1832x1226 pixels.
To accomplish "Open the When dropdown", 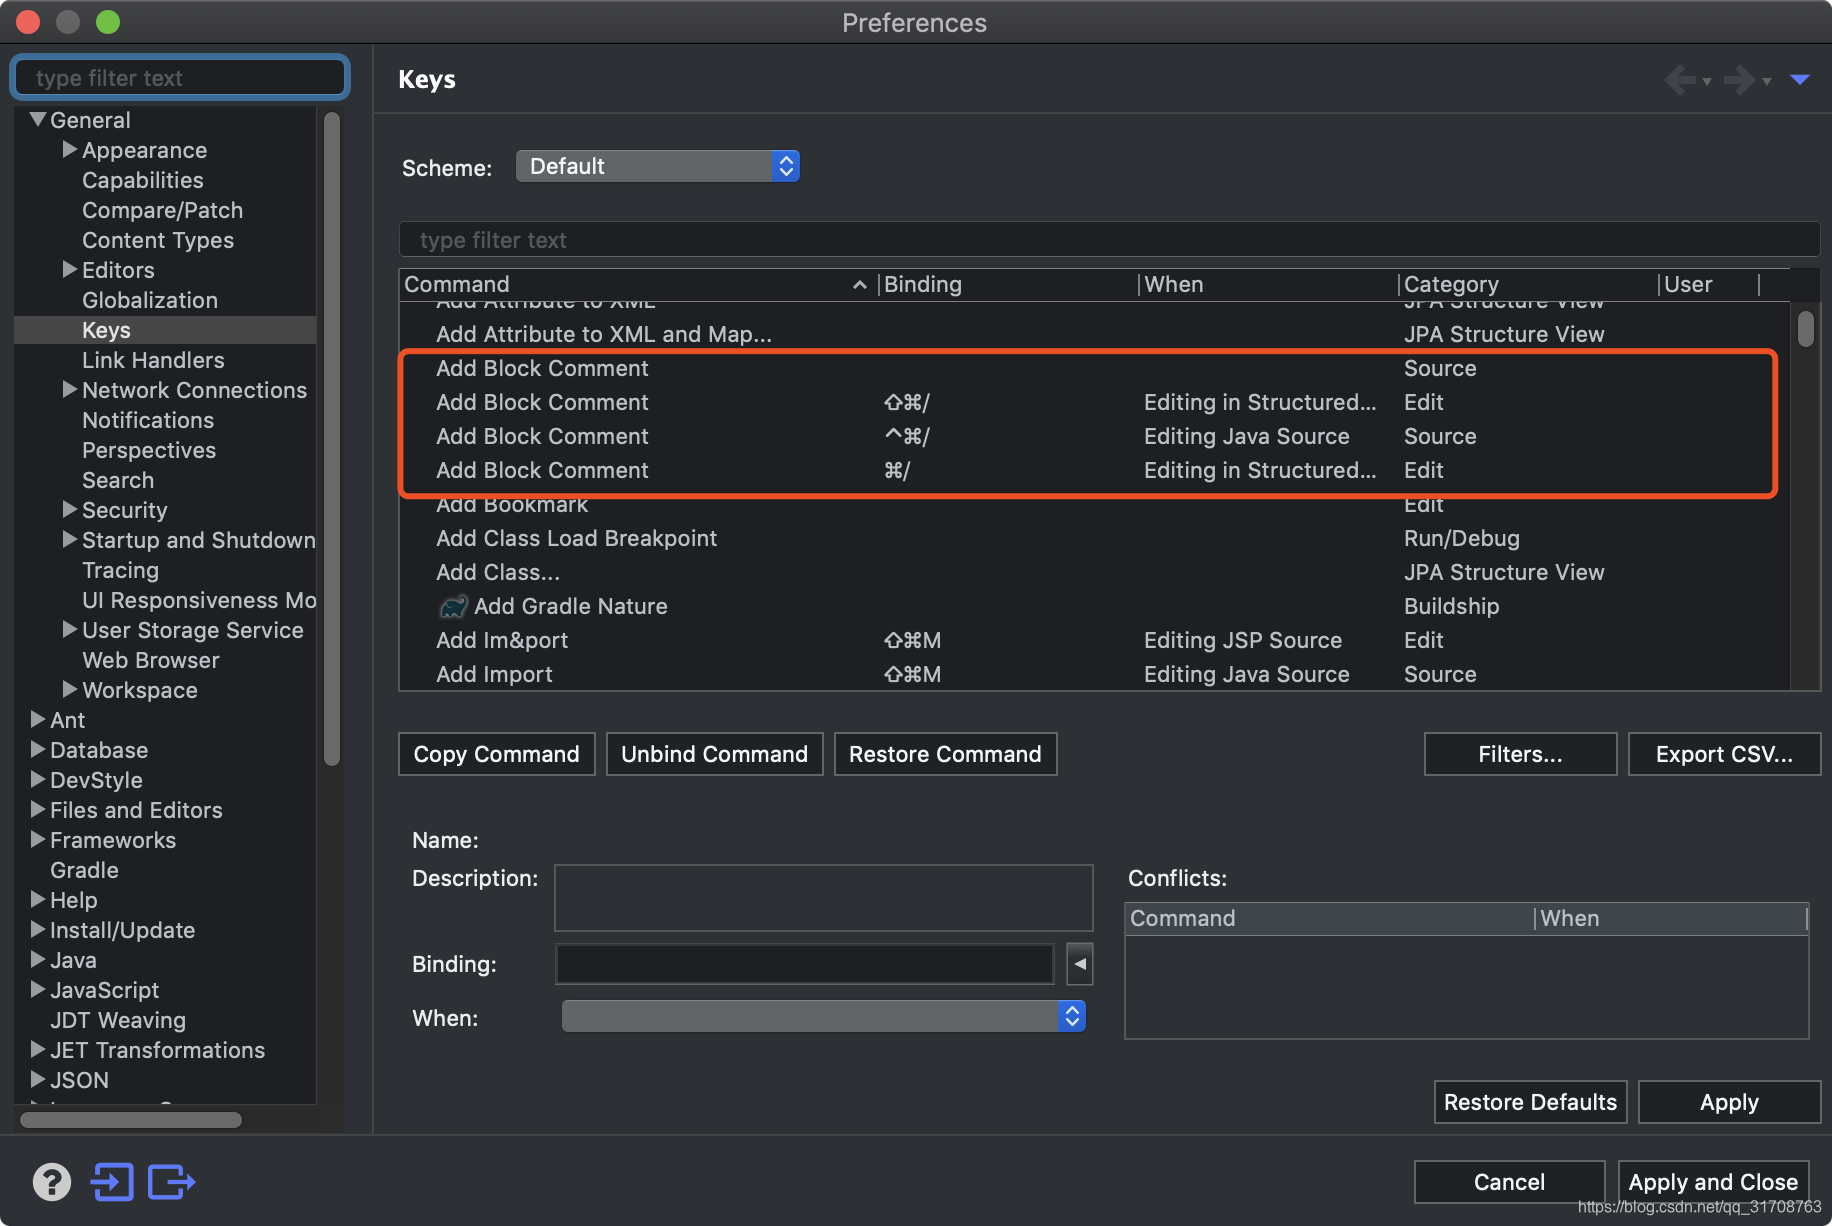I will pyautogui.click(x=824, y=1016).
